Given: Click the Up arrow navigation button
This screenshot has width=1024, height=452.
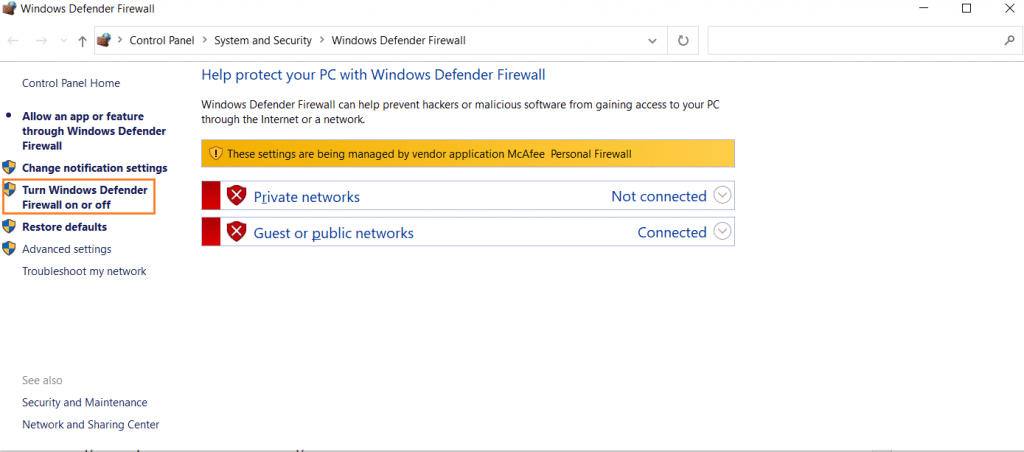Looking at the screenshot, I should pyautogui.click(x=82, y=41).
